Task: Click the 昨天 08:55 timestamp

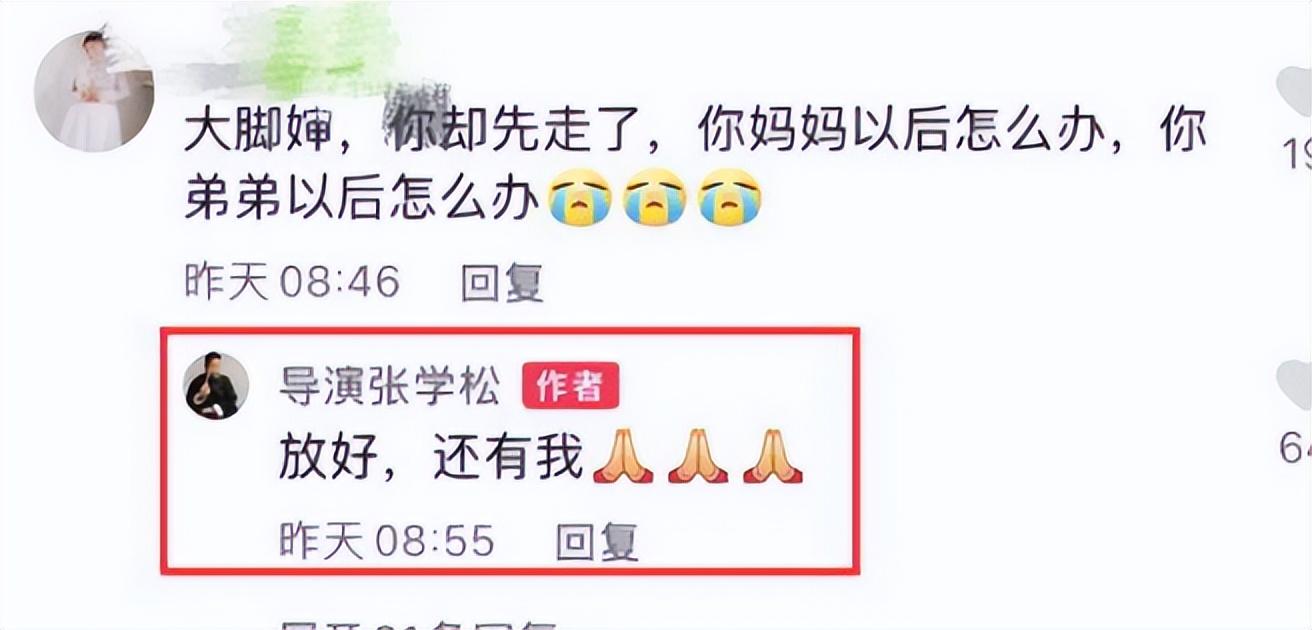Action: coord(387,542)
